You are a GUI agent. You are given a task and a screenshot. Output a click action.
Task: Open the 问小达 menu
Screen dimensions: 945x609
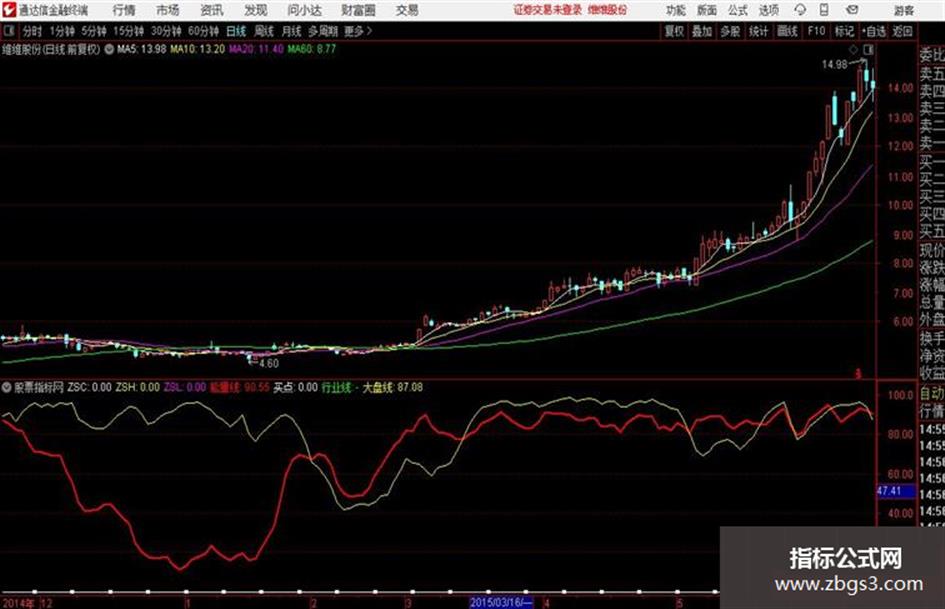pyautogui.click(x=304, y=10)
